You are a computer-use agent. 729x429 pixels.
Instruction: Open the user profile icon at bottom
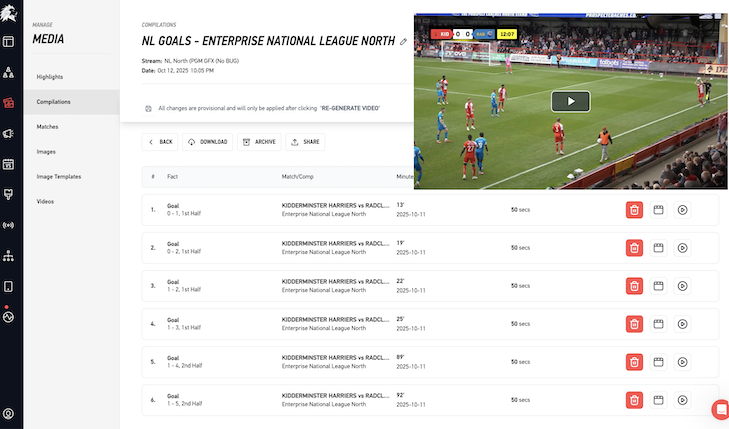point(9,413)
